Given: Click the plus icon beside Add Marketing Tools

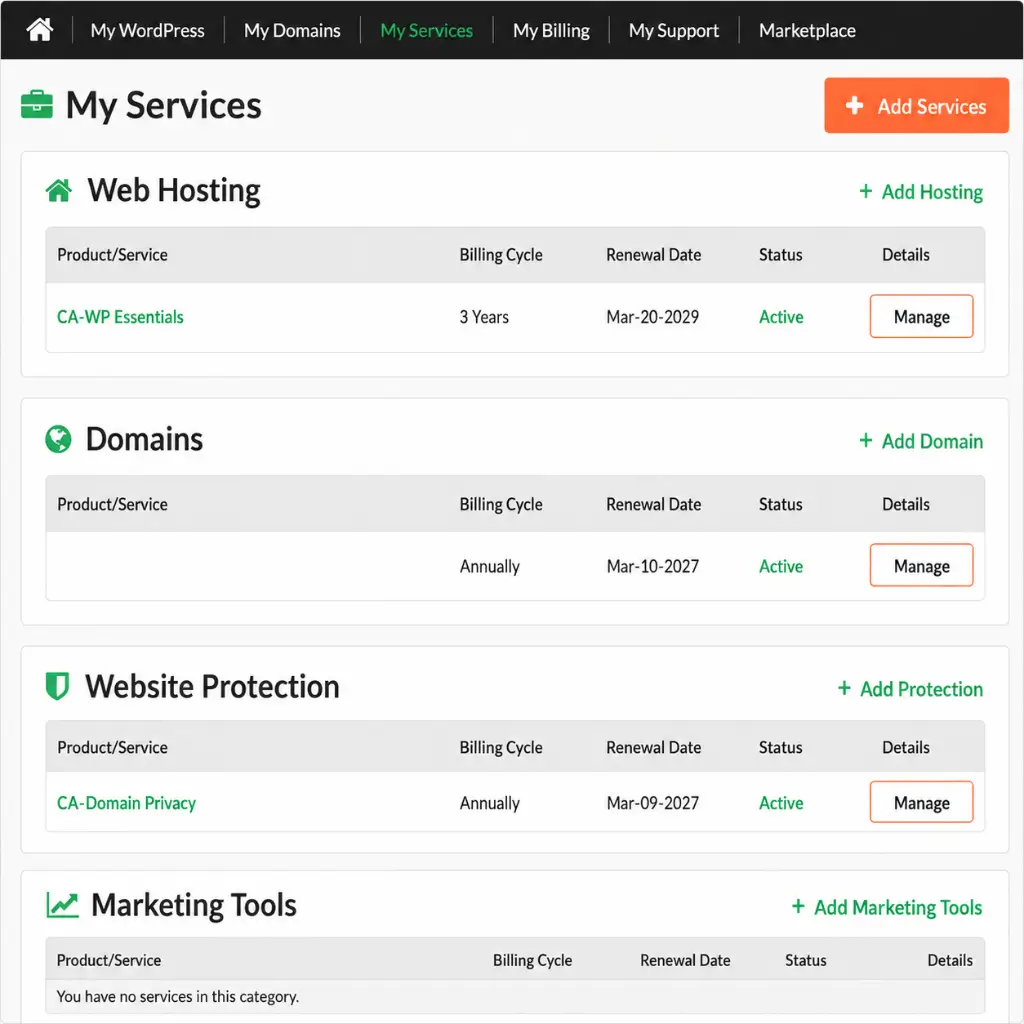Looking at the screenshot, I should (797, 906).
